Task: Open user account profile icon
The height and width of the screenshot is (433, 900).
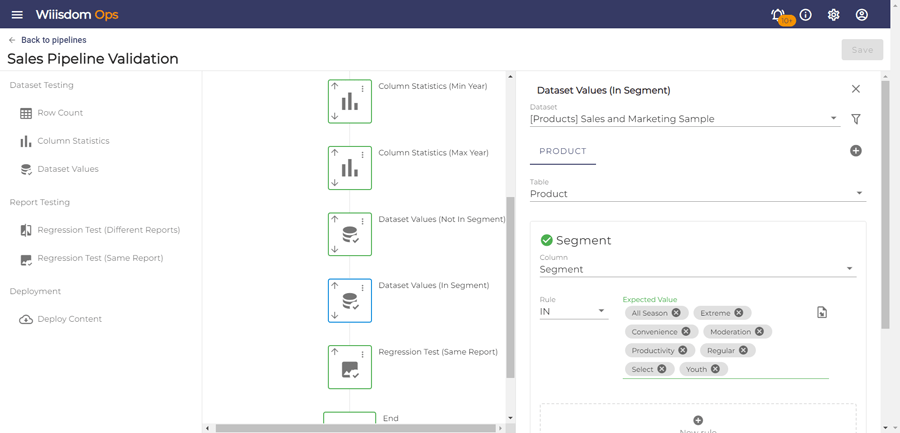Action: click(862, 15)
